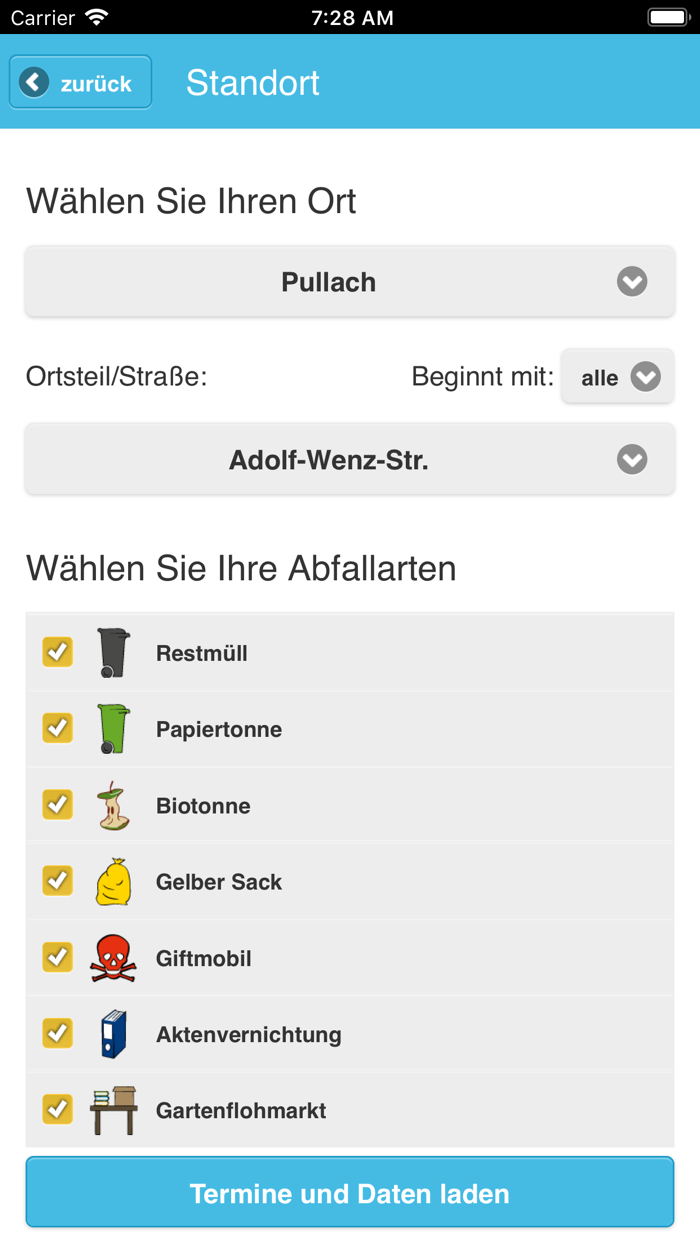The width and height of the screenshot is (700, 1244).
Task: Open the 'alle' Beginnt mit dropdown
Action: pos(617,376)
